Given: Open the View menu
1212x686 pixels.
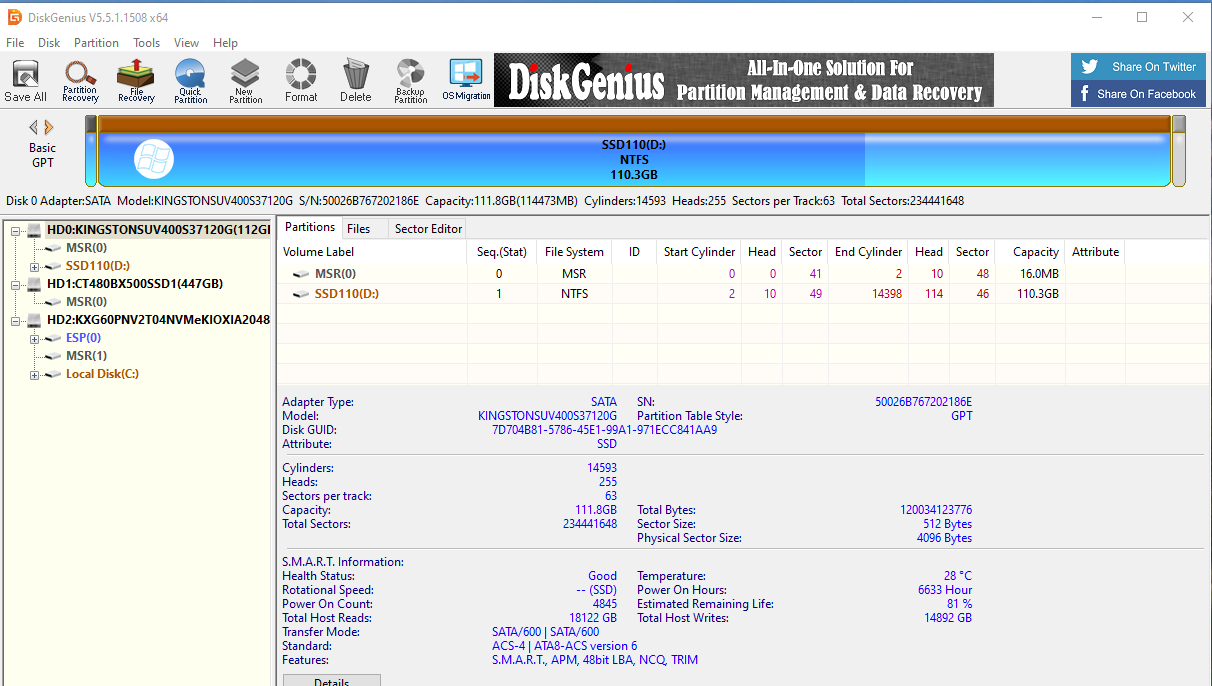Looking at the screenshot, I should [x=186, y=43].
